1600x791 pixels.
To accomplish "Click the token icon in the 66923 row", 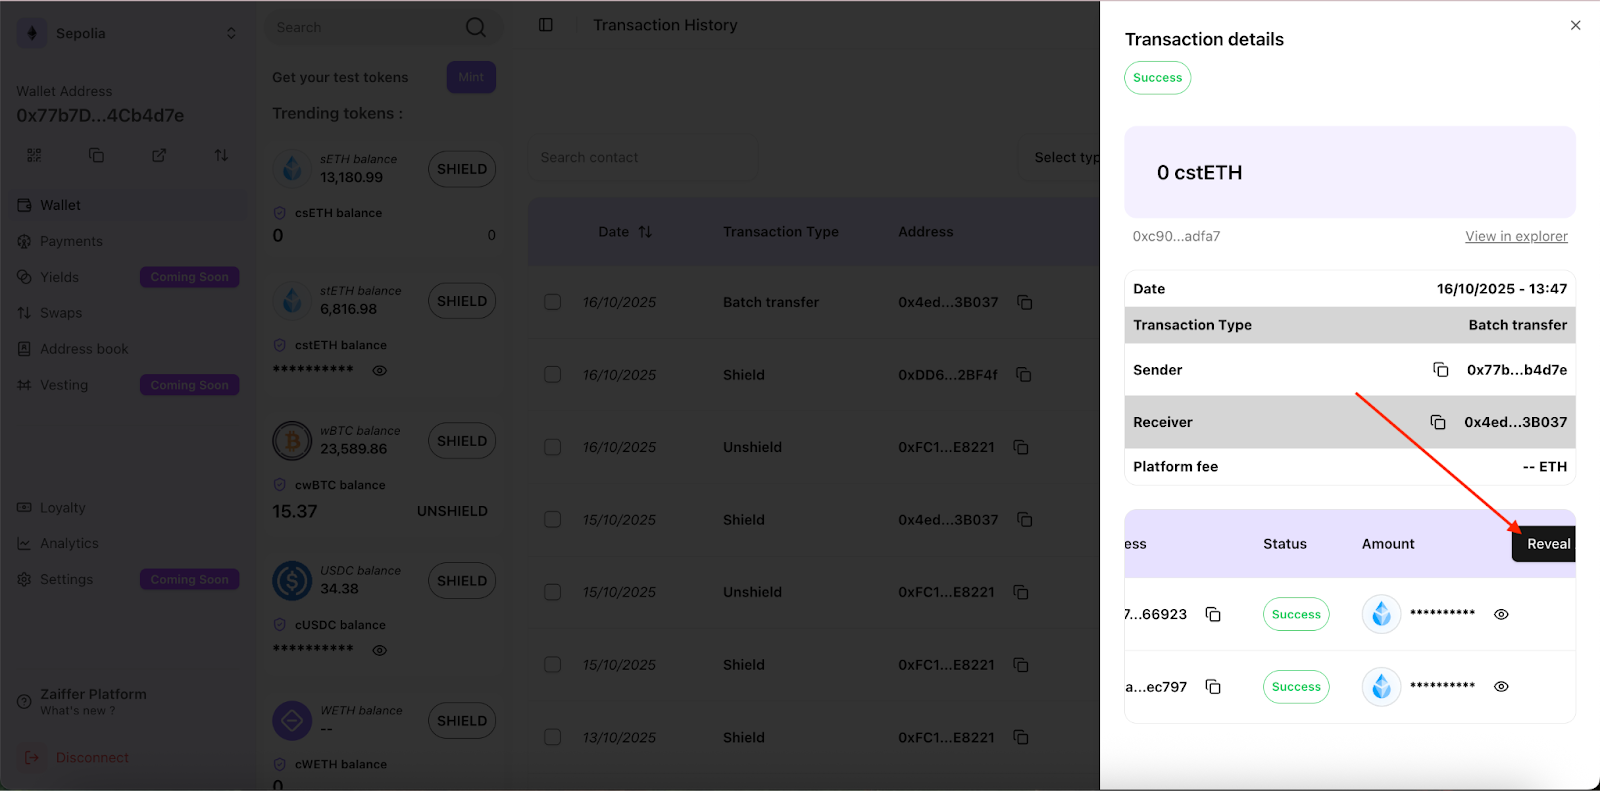I will coord(1381,614).
